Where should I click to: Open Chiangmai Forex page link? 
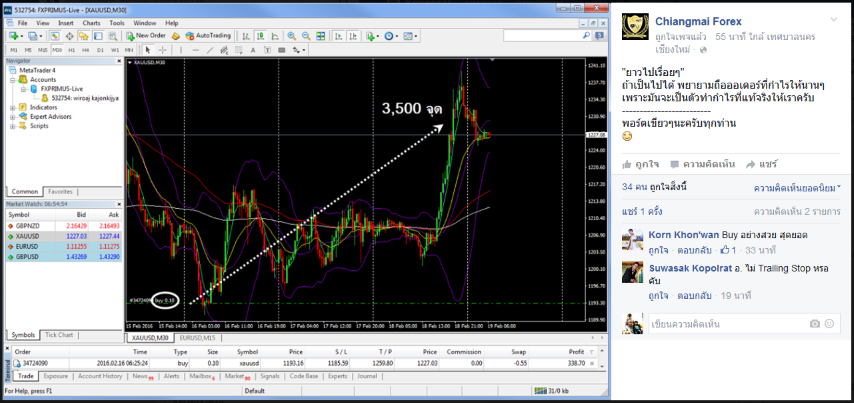click(698, 21)
